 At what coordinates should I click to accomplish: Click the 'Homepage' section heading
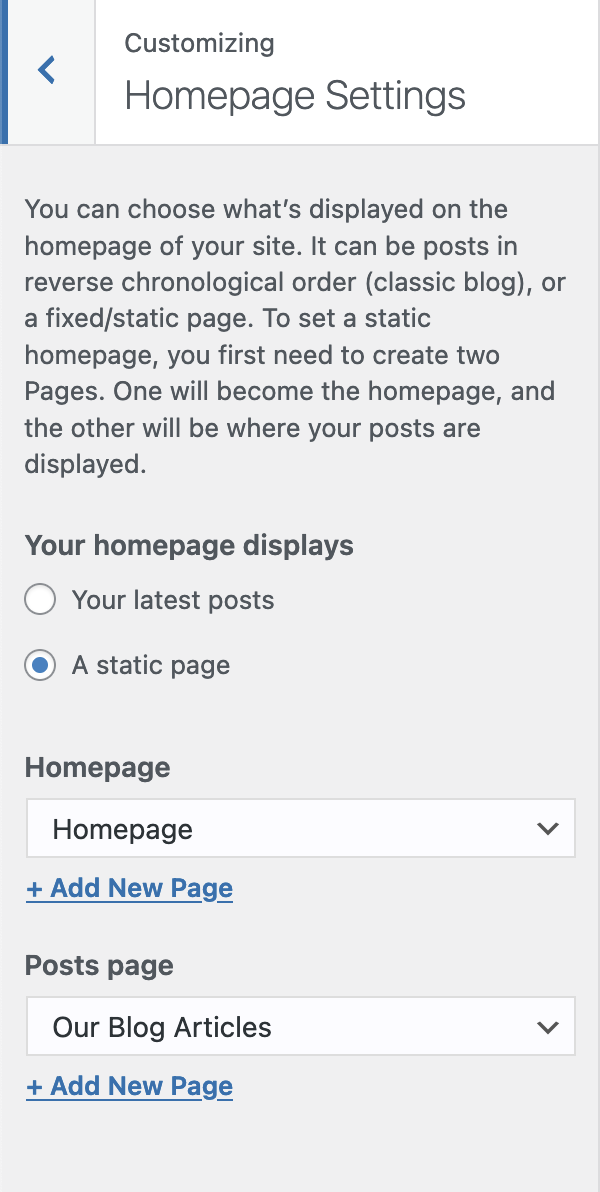(97, 767)
